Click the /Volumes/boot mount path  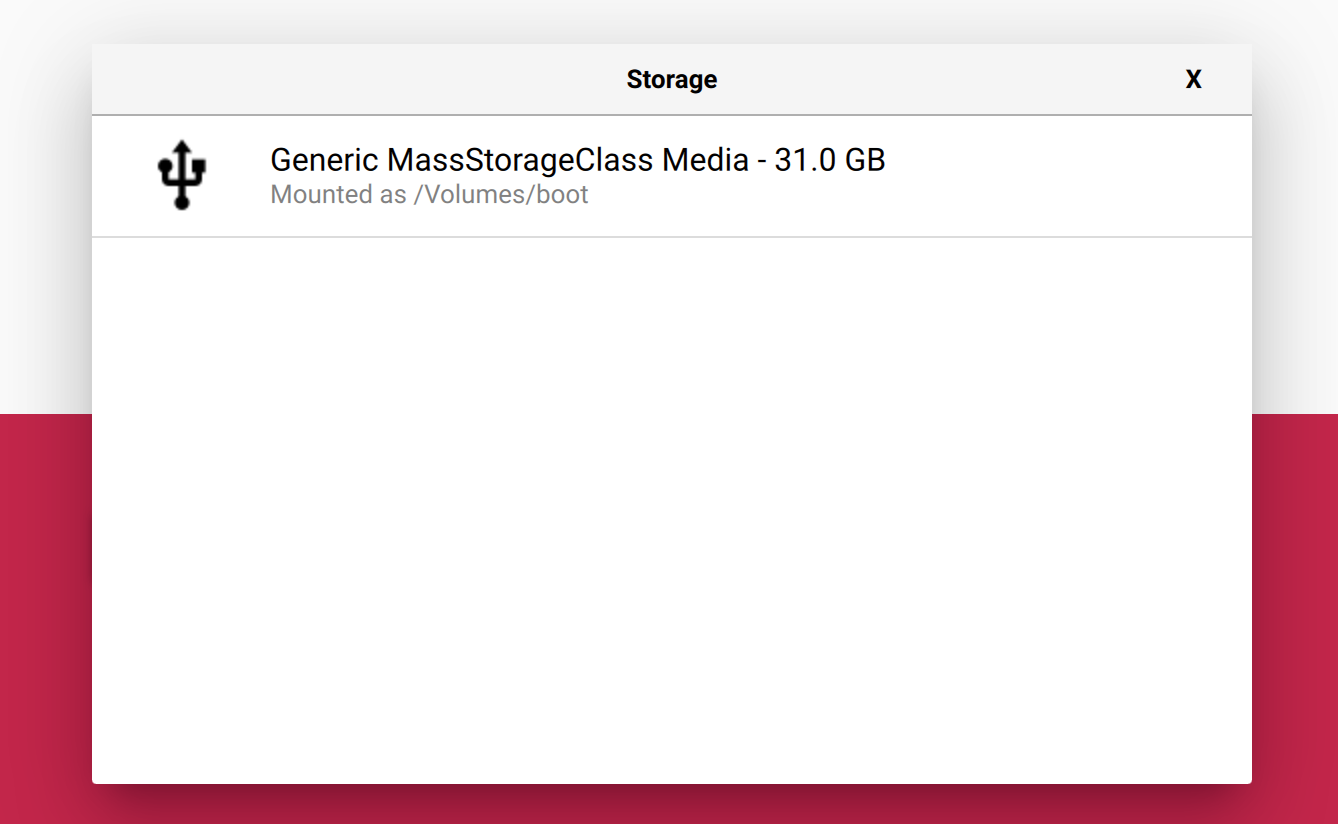click(501, 195)
